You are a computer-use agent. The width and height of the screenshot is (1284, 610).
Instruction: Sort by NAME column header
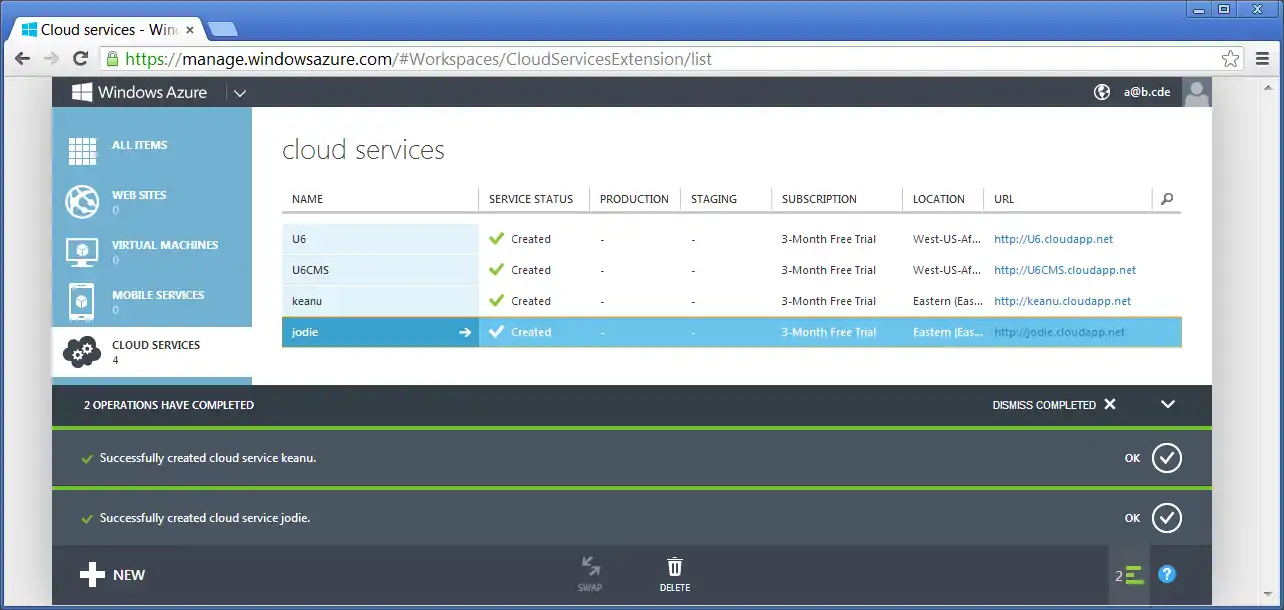[308, 199]
